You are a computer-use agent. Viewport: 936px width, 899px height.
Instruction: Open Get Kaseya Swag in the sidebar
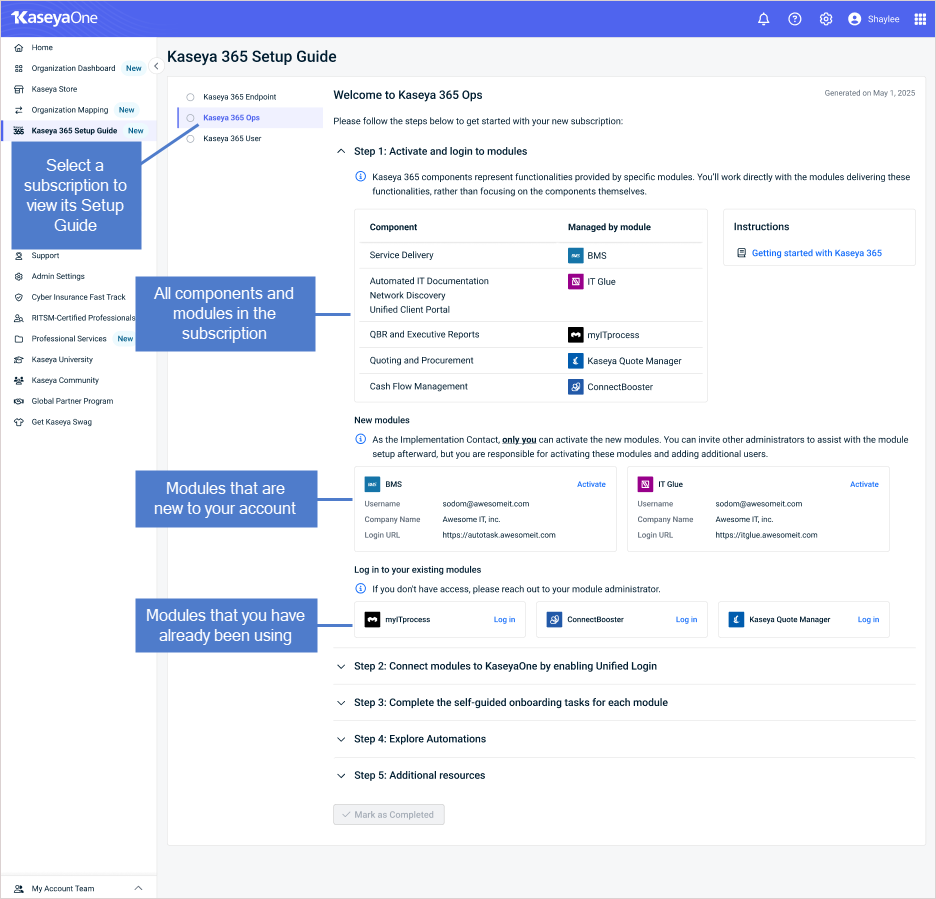click(61, 422)
